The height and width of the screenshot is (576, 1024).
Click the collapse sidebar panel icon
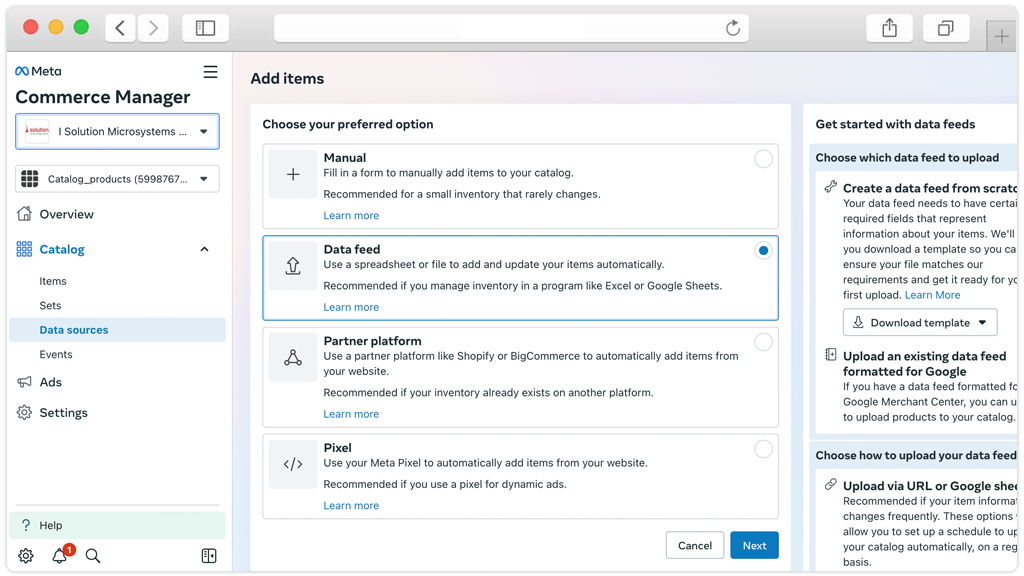(208, 556)
